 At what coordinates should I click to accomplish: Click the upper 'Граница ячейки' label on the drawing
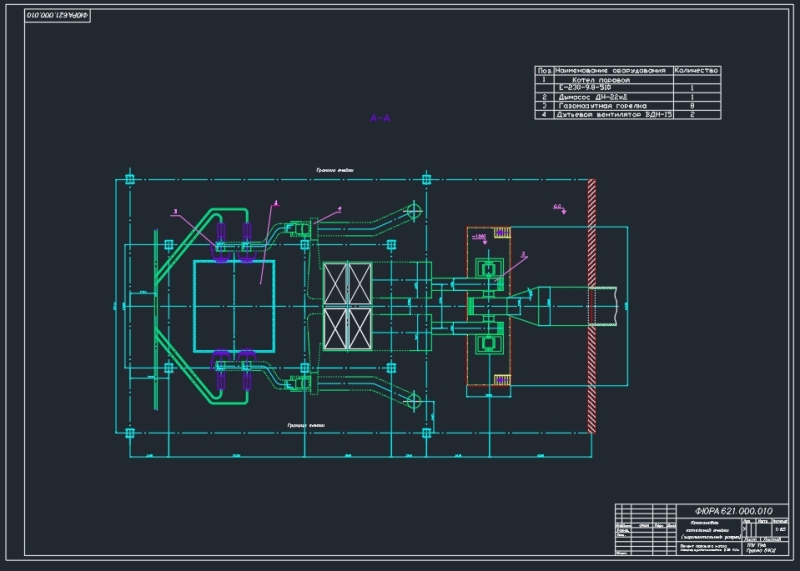[335, 170]
